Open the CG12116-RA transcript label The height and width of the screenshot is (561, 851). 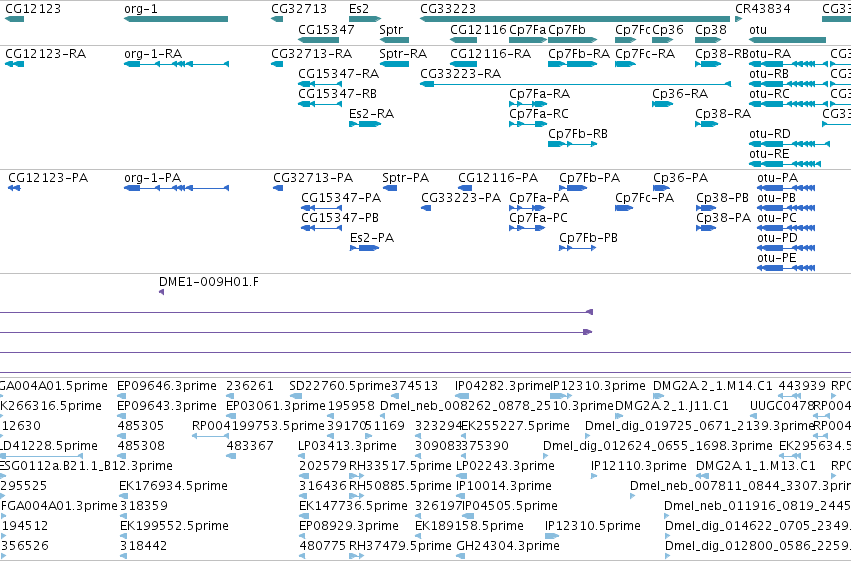491,54
